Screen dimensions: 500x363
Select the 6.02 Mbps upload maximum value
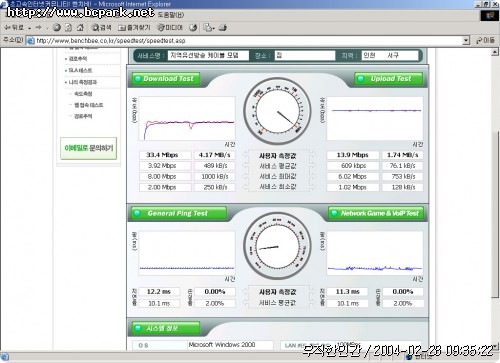353,177
